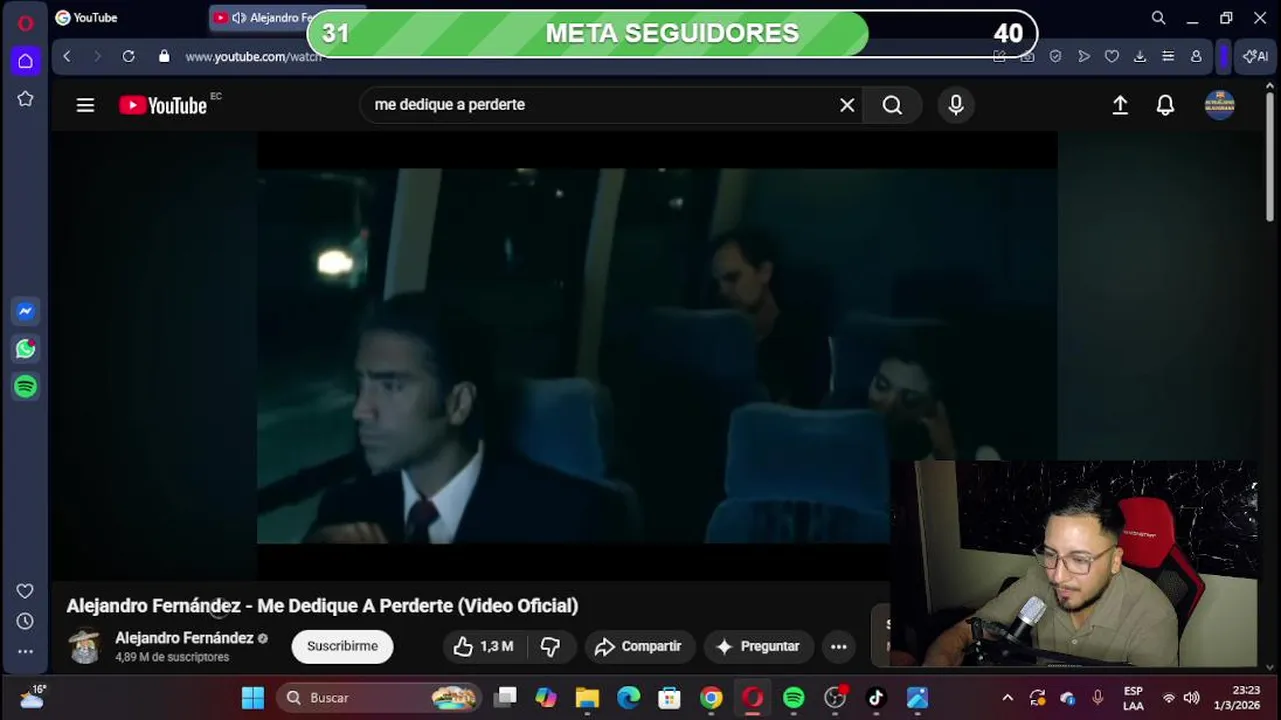Start voice search with microphone
Viewport: 1281px width, 720px height.
pos(956,105)
